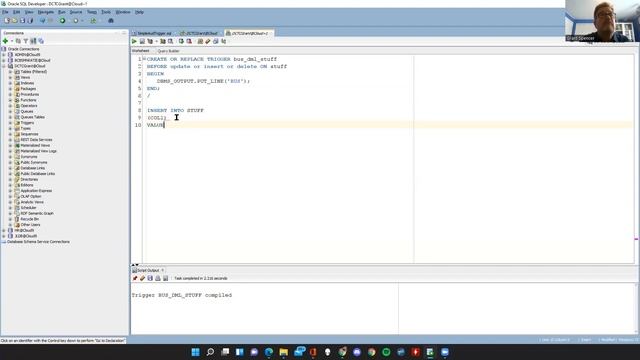The width and height of the screenshot is (640, 360).
Task: Expand the Sequences node
Action: tap(11, 134)
